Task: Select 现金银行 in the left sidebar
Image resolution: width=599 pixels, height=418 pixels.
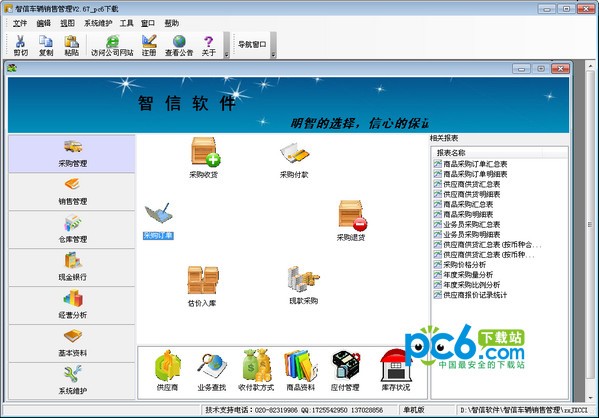Action: point(72,267)
